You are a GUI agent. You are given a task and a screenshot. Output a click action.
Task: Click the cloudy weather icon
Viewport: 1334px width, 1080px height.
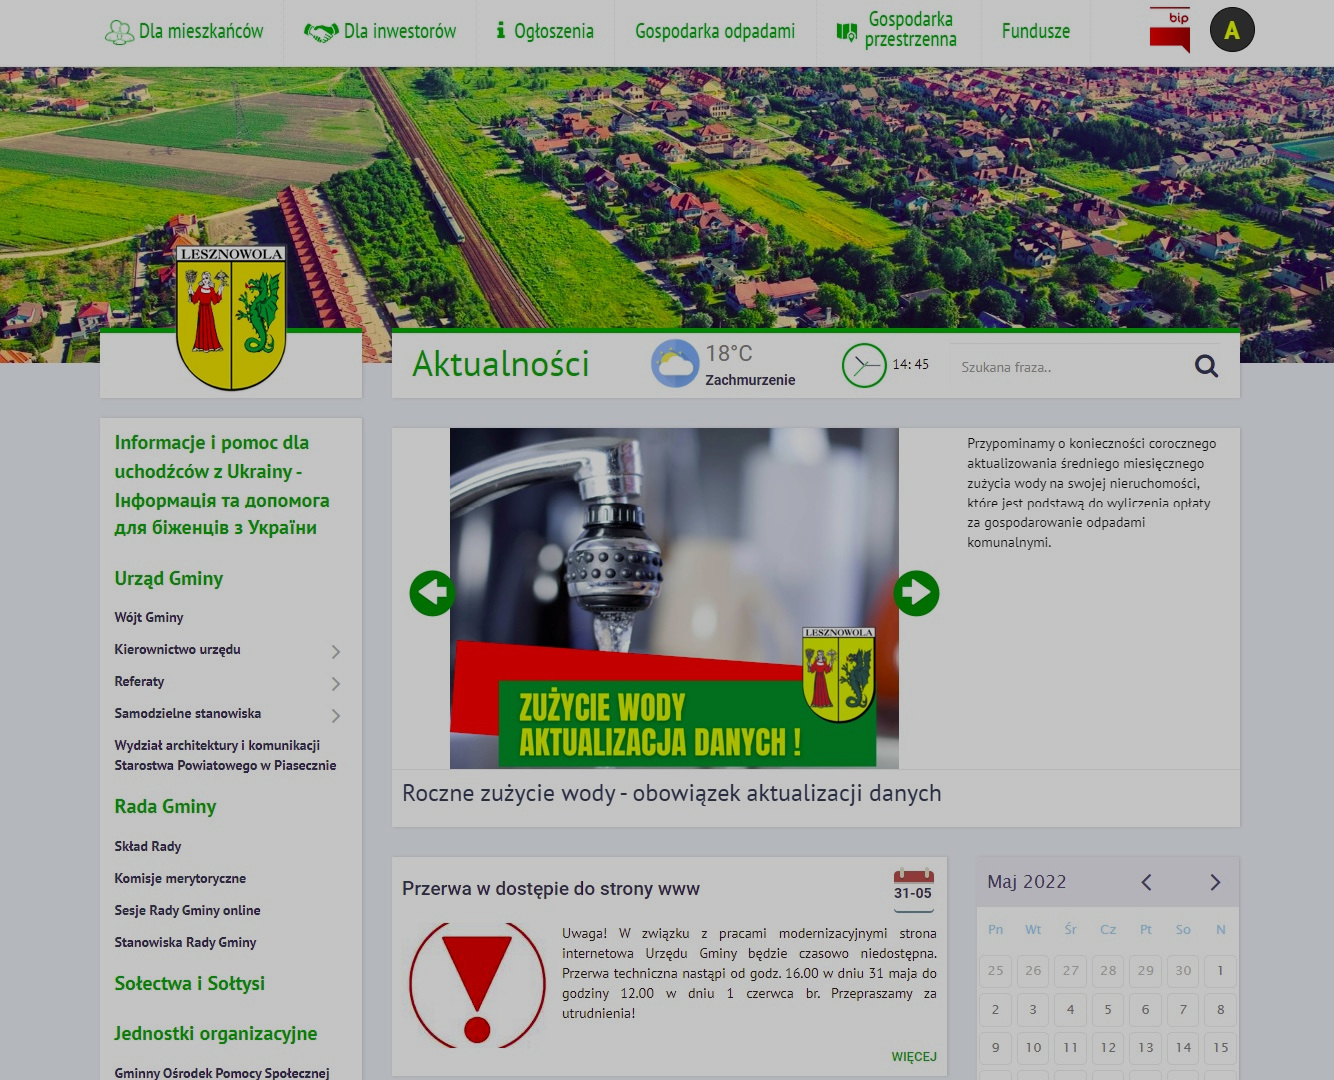pos(675,364)
